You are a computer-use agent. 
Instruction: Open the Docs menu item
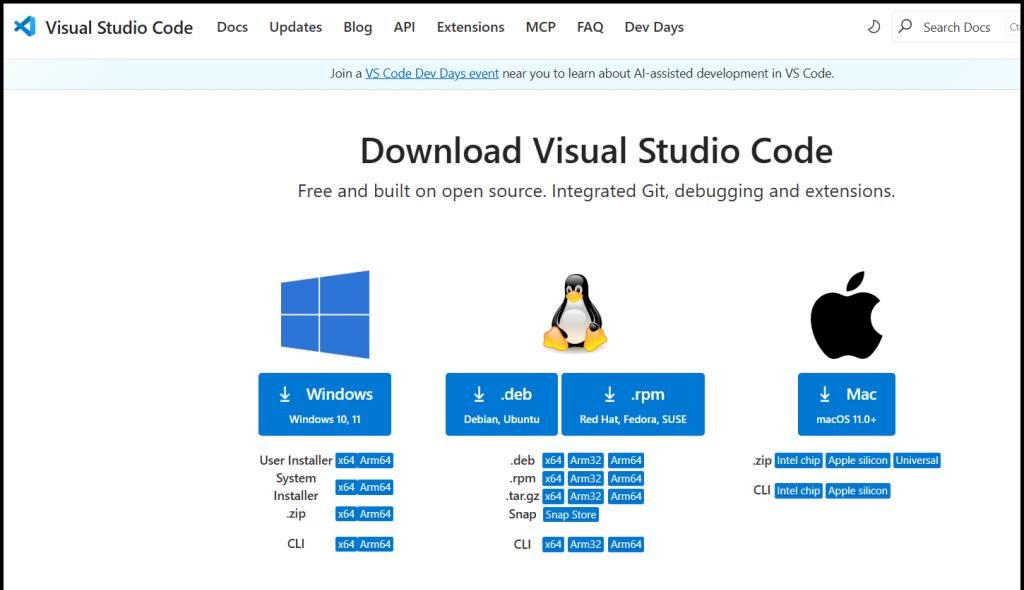(x=232, y=27)
